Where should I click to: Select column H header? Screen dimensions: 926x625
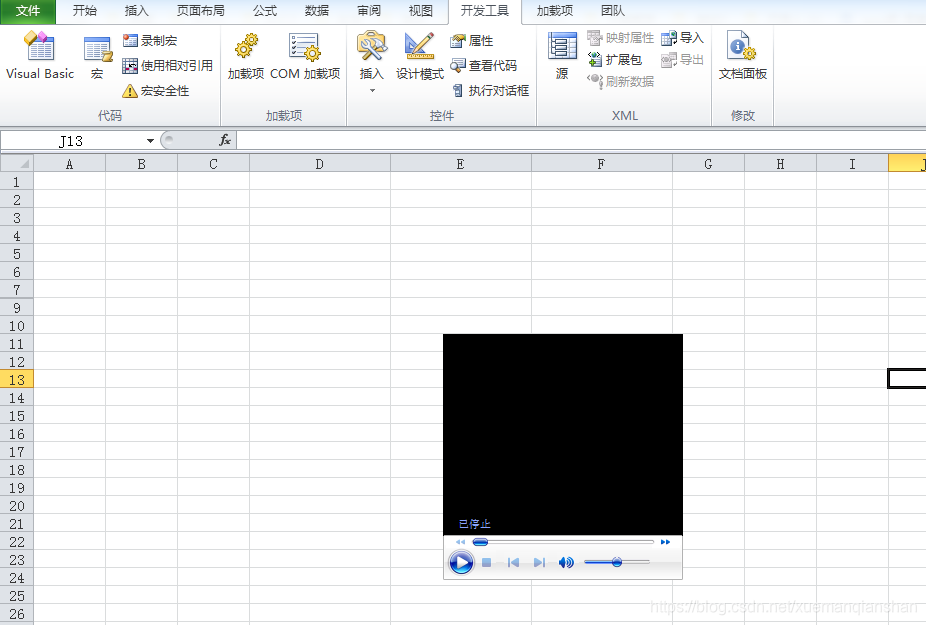click(780, 164)
